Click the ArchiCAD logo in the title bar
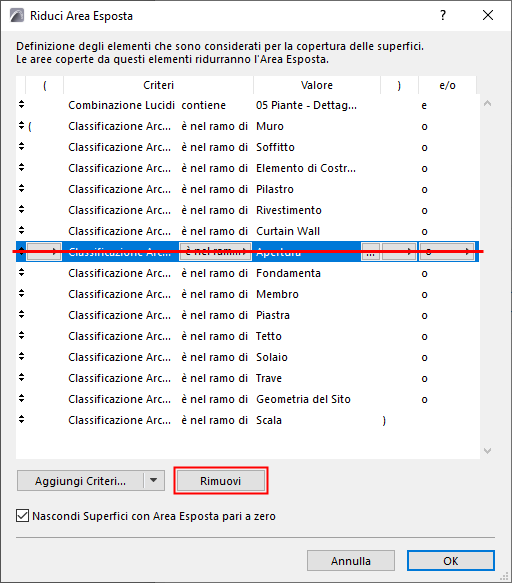512x583 pixels. [x=17, y=16]
